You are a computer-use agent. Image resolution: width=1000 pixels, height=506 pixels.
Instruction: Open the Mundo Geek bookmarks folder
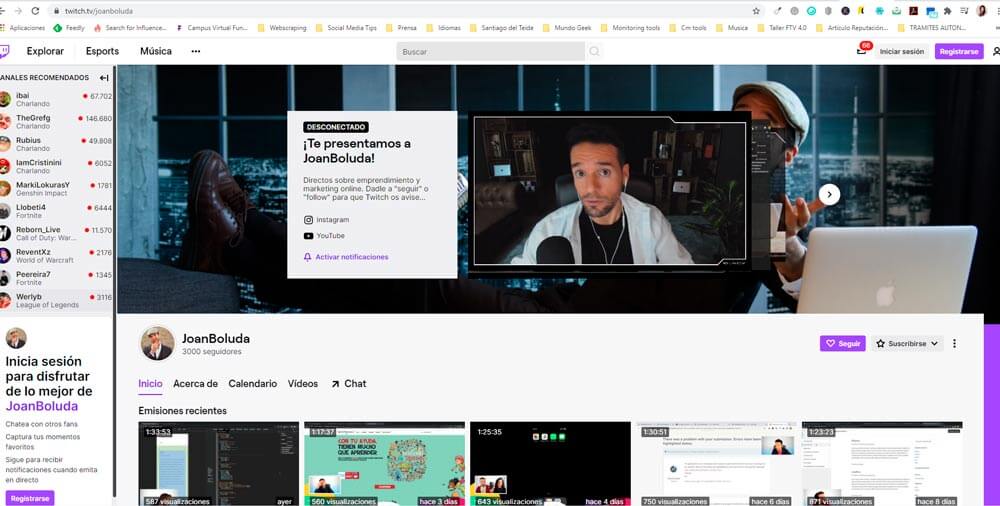[567, 28]
